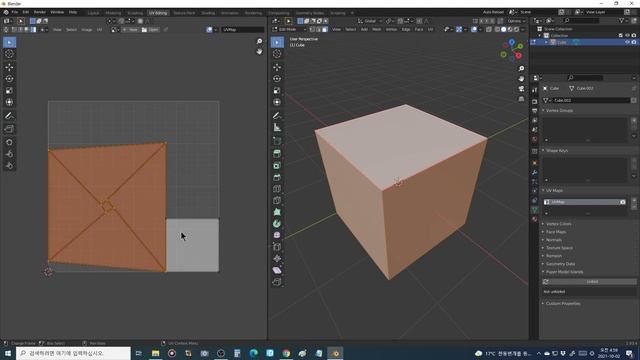Open the Render menu
The width and height of the screenshot is (640, 360).
[40, 12]
